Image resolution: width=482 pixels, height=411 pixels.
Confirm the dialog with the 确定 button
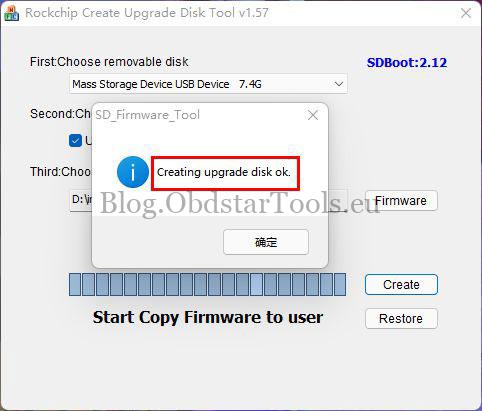[x=266, y=242]
